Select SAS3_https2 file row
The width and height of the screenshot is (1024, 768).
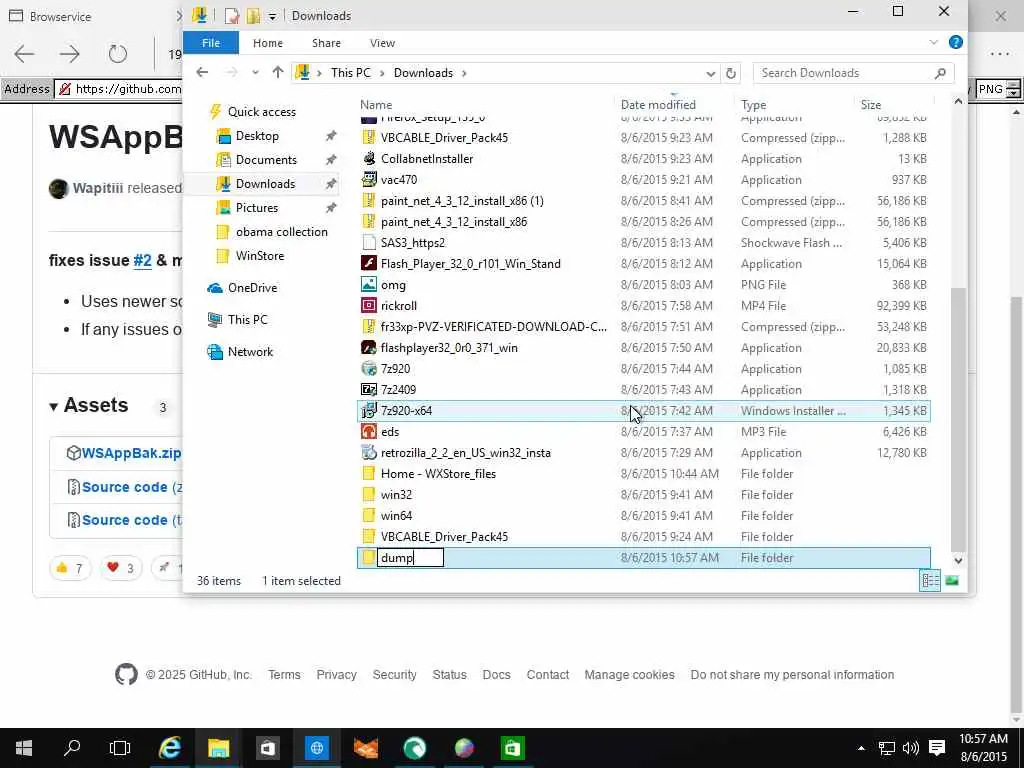pos(644,243)
